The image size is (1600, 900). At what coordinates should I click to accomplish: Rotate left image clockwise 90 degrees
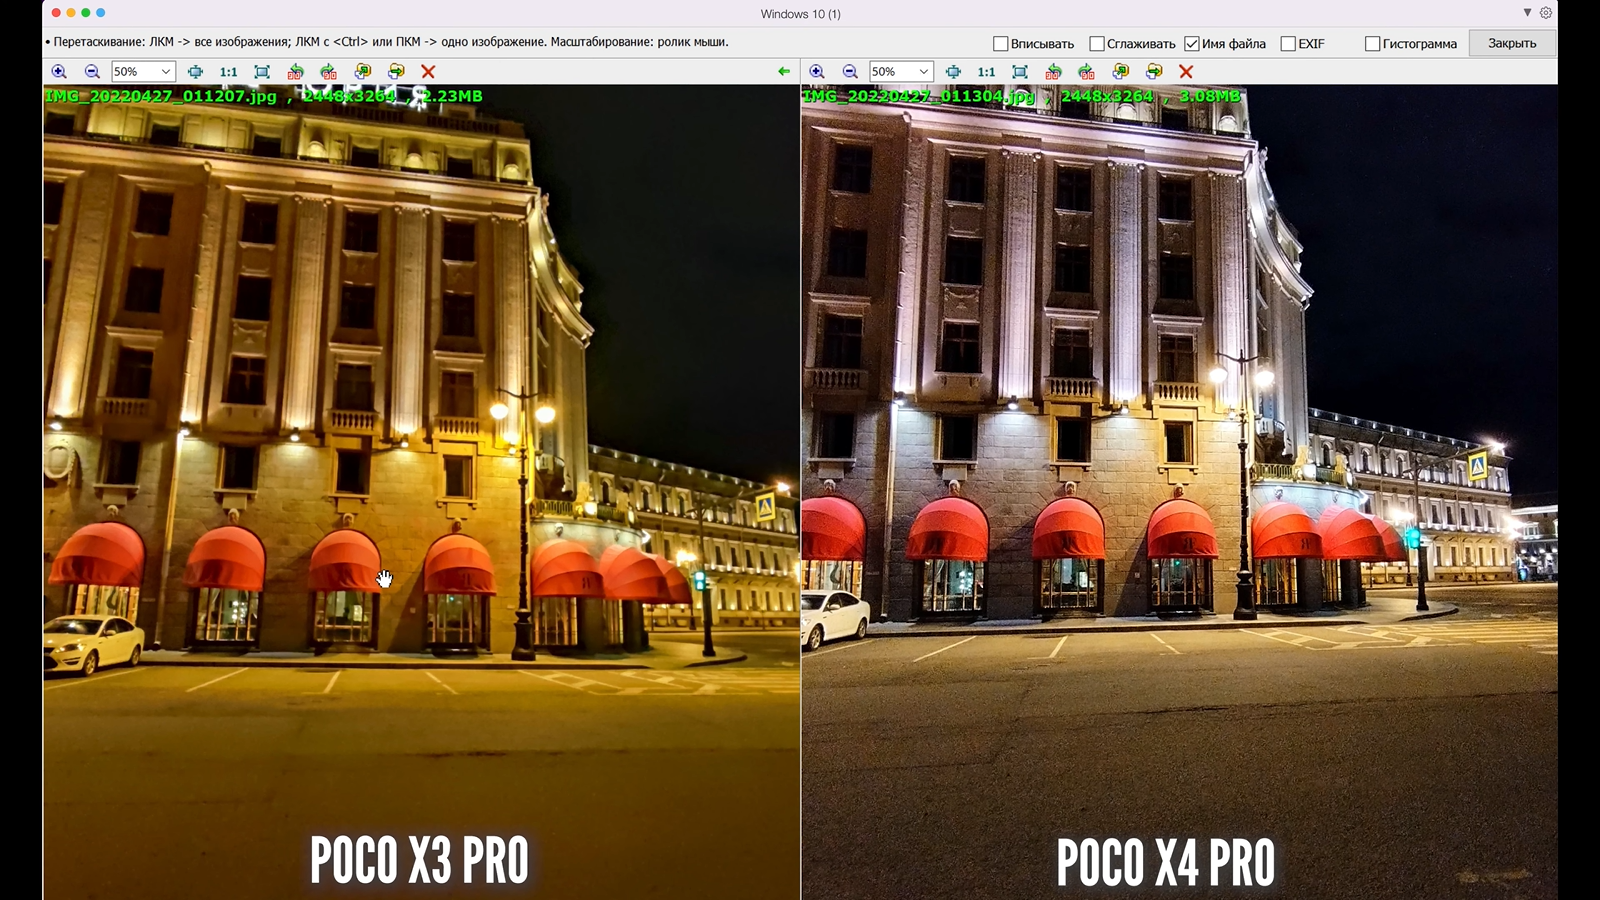point(328,72)
